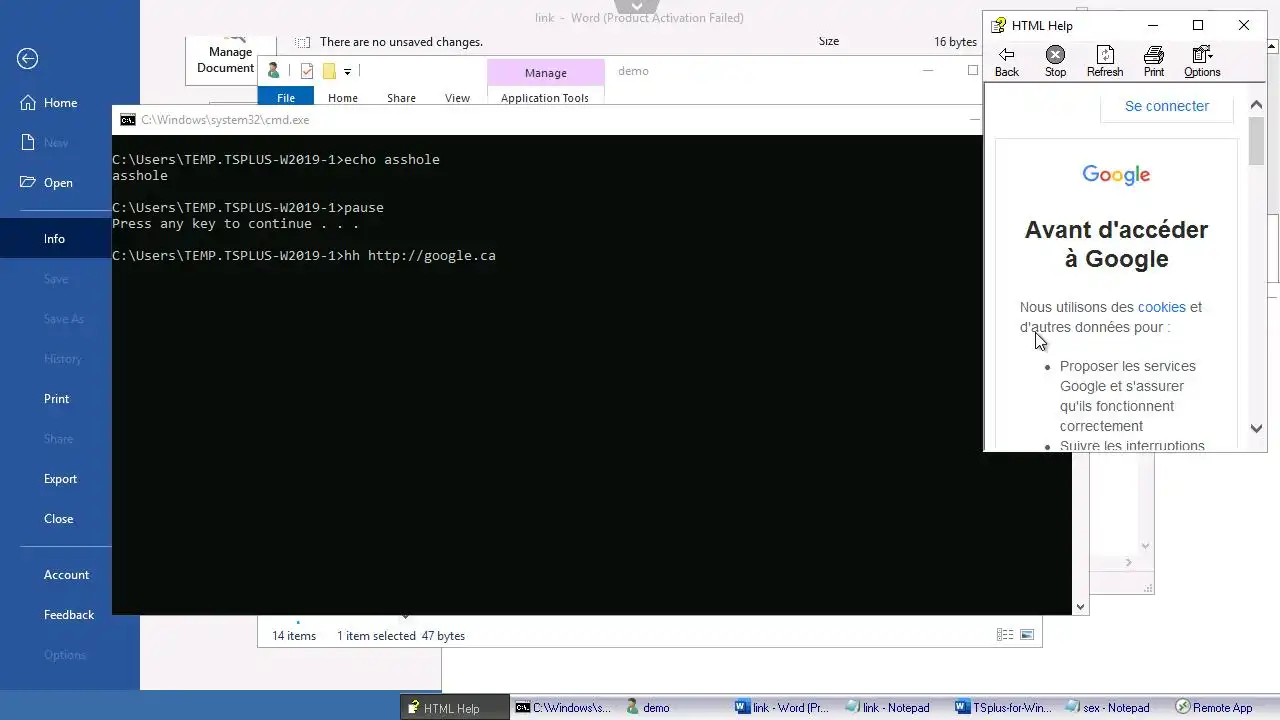Click the 16 bytes size value in Word
Viewport: 1280px width, 720px height.
click(x=955, y=42)
